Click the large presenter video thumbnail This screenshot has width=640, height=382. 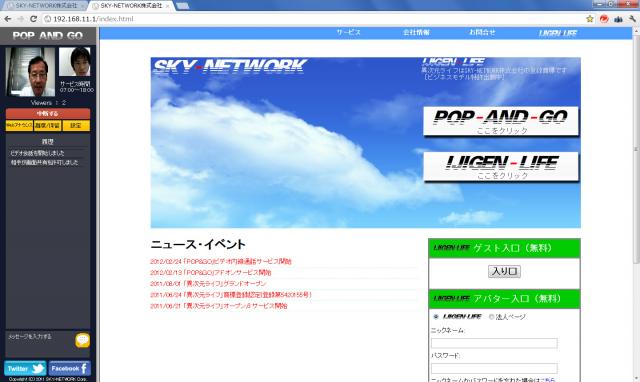click(x=31, y=71)
